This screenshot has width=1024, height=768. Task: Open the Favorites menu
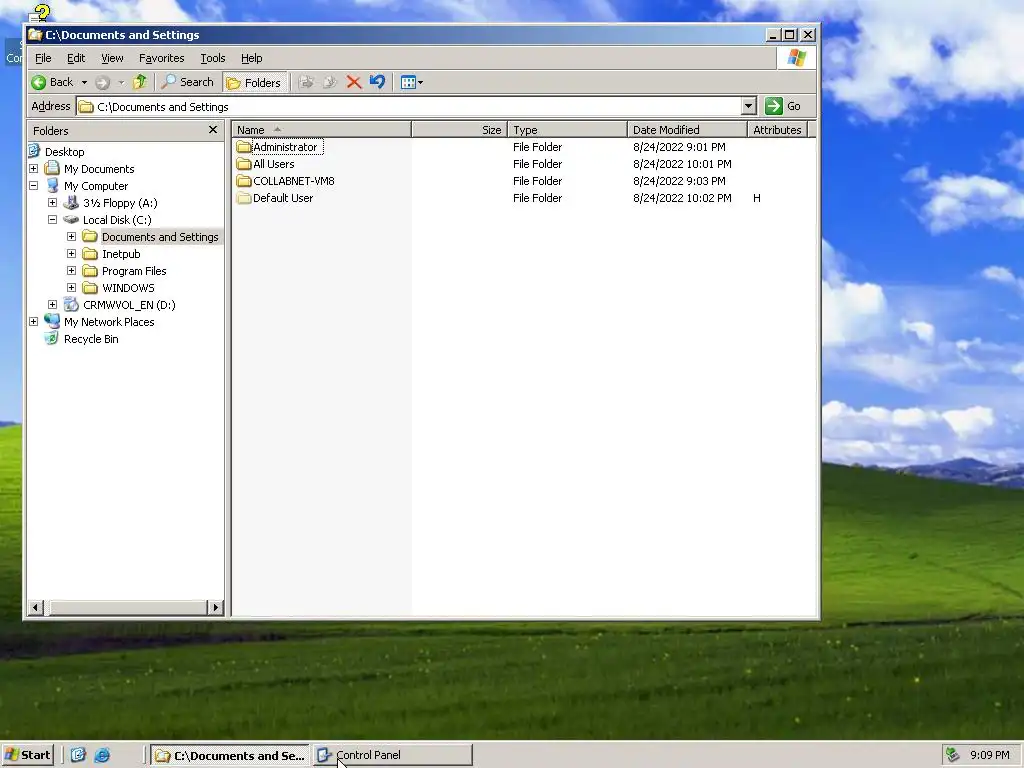(161, 58)
